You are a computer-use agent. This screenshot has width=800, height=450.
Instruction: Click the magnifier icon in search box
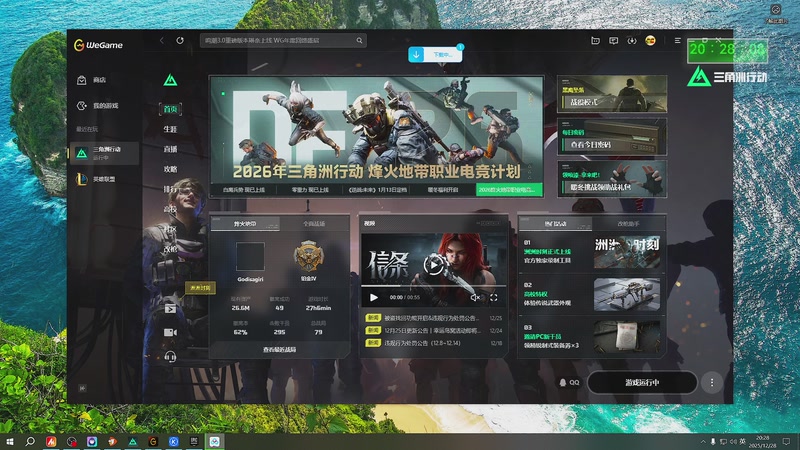[x=359, y=40]
